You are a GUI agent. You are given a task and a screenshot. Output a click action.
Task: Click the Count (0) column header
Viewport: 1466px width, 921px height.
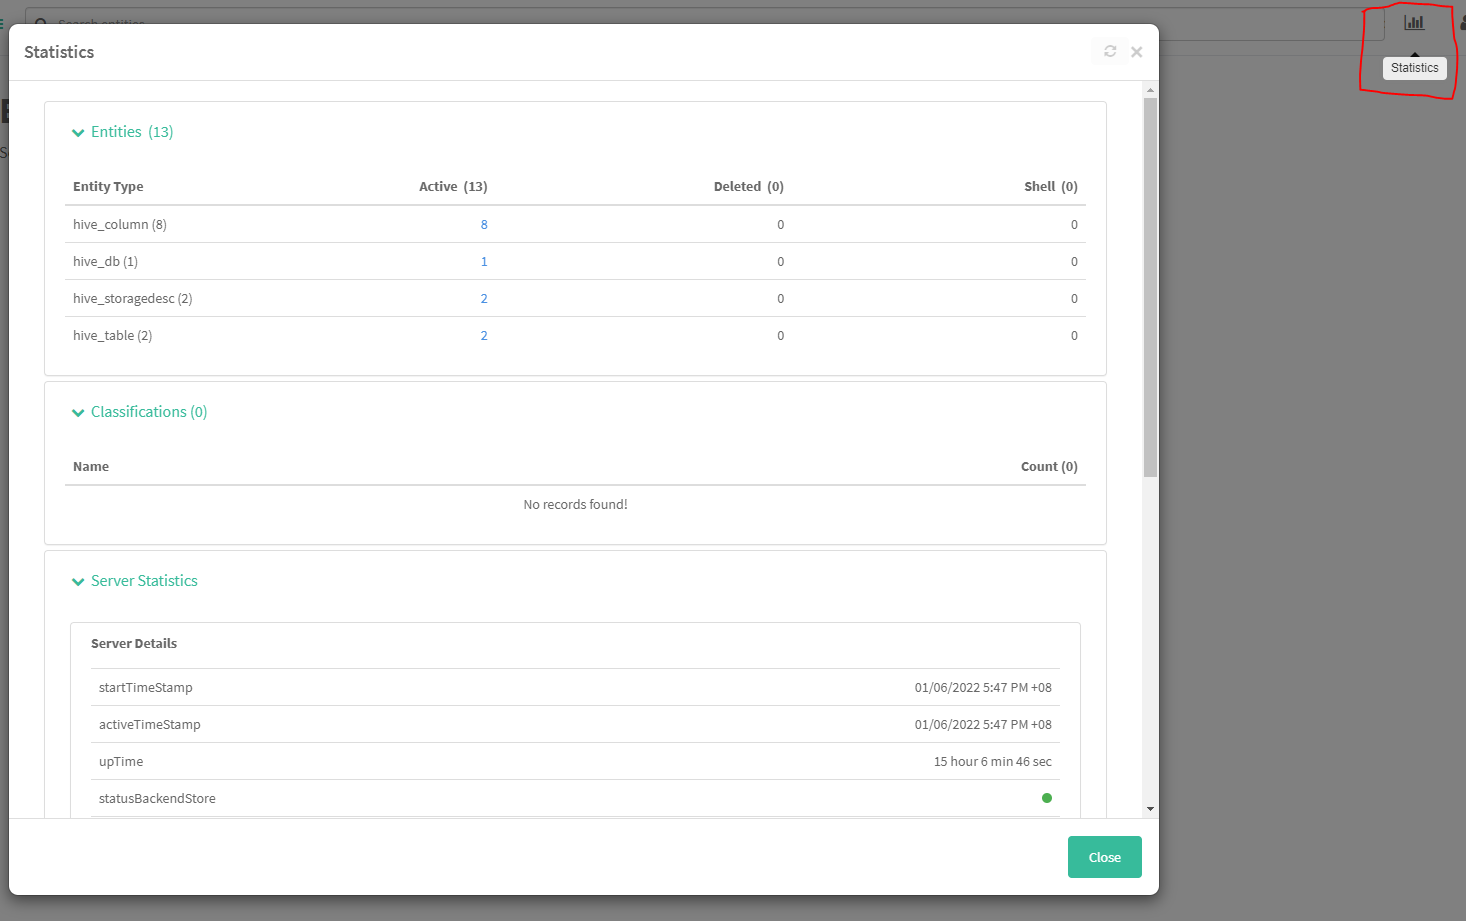[1049, 466]
